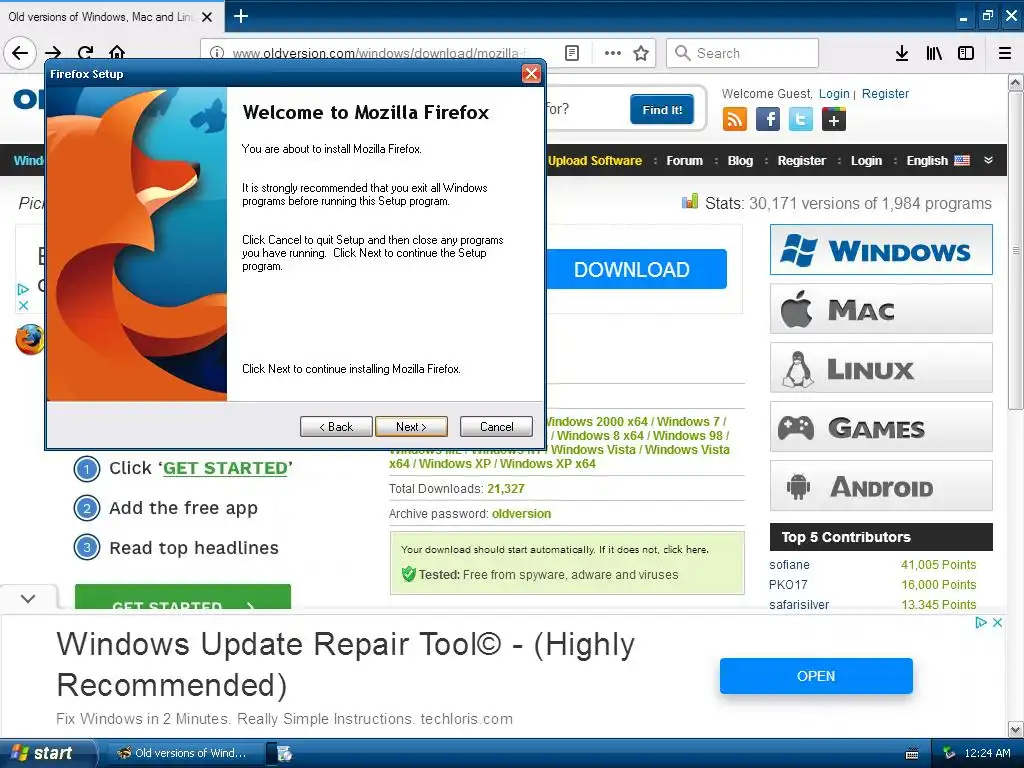Click the RSS feed icon
Screen dimensions: 1024x768
pos(735,120)
